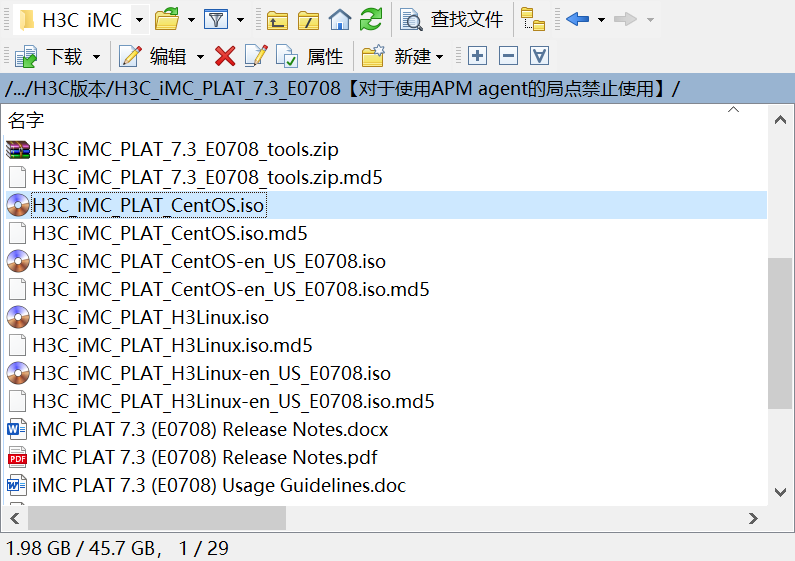795x561 pixels.
Task: Select H3C_iMC_PLAT_CentOS-en_US_E0708.iso.md5
Action: 231,290
